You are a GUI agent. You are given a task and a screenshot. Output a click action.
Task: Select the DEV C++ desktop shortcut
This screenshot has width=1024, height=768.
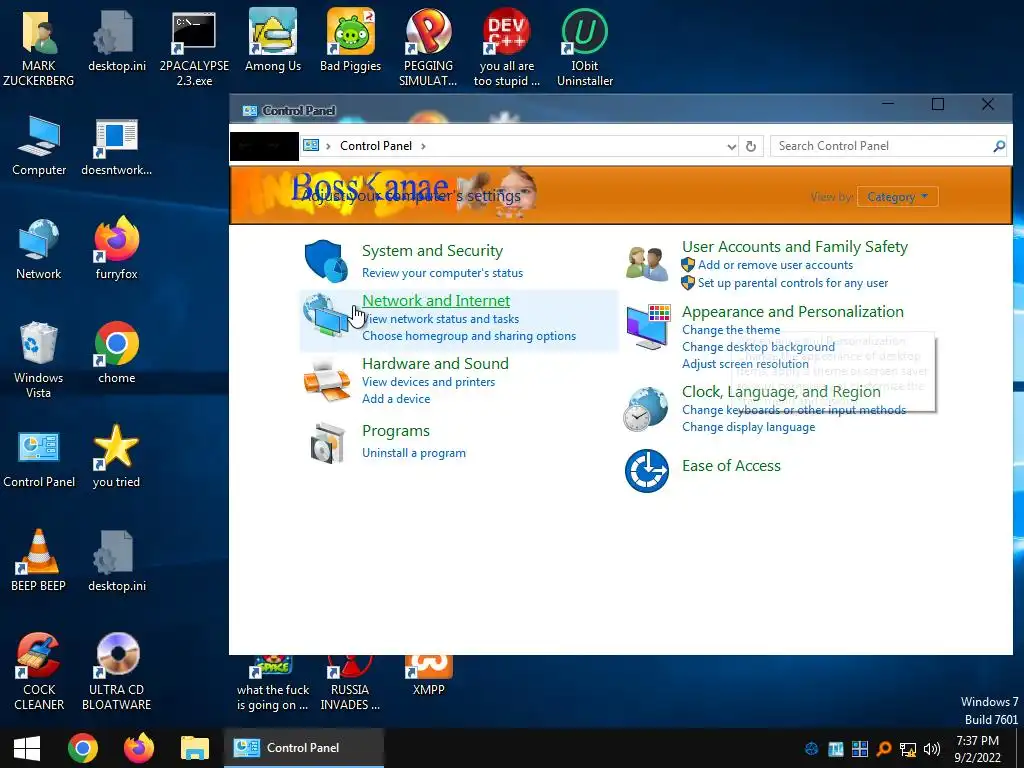click(x=507, y=47)
